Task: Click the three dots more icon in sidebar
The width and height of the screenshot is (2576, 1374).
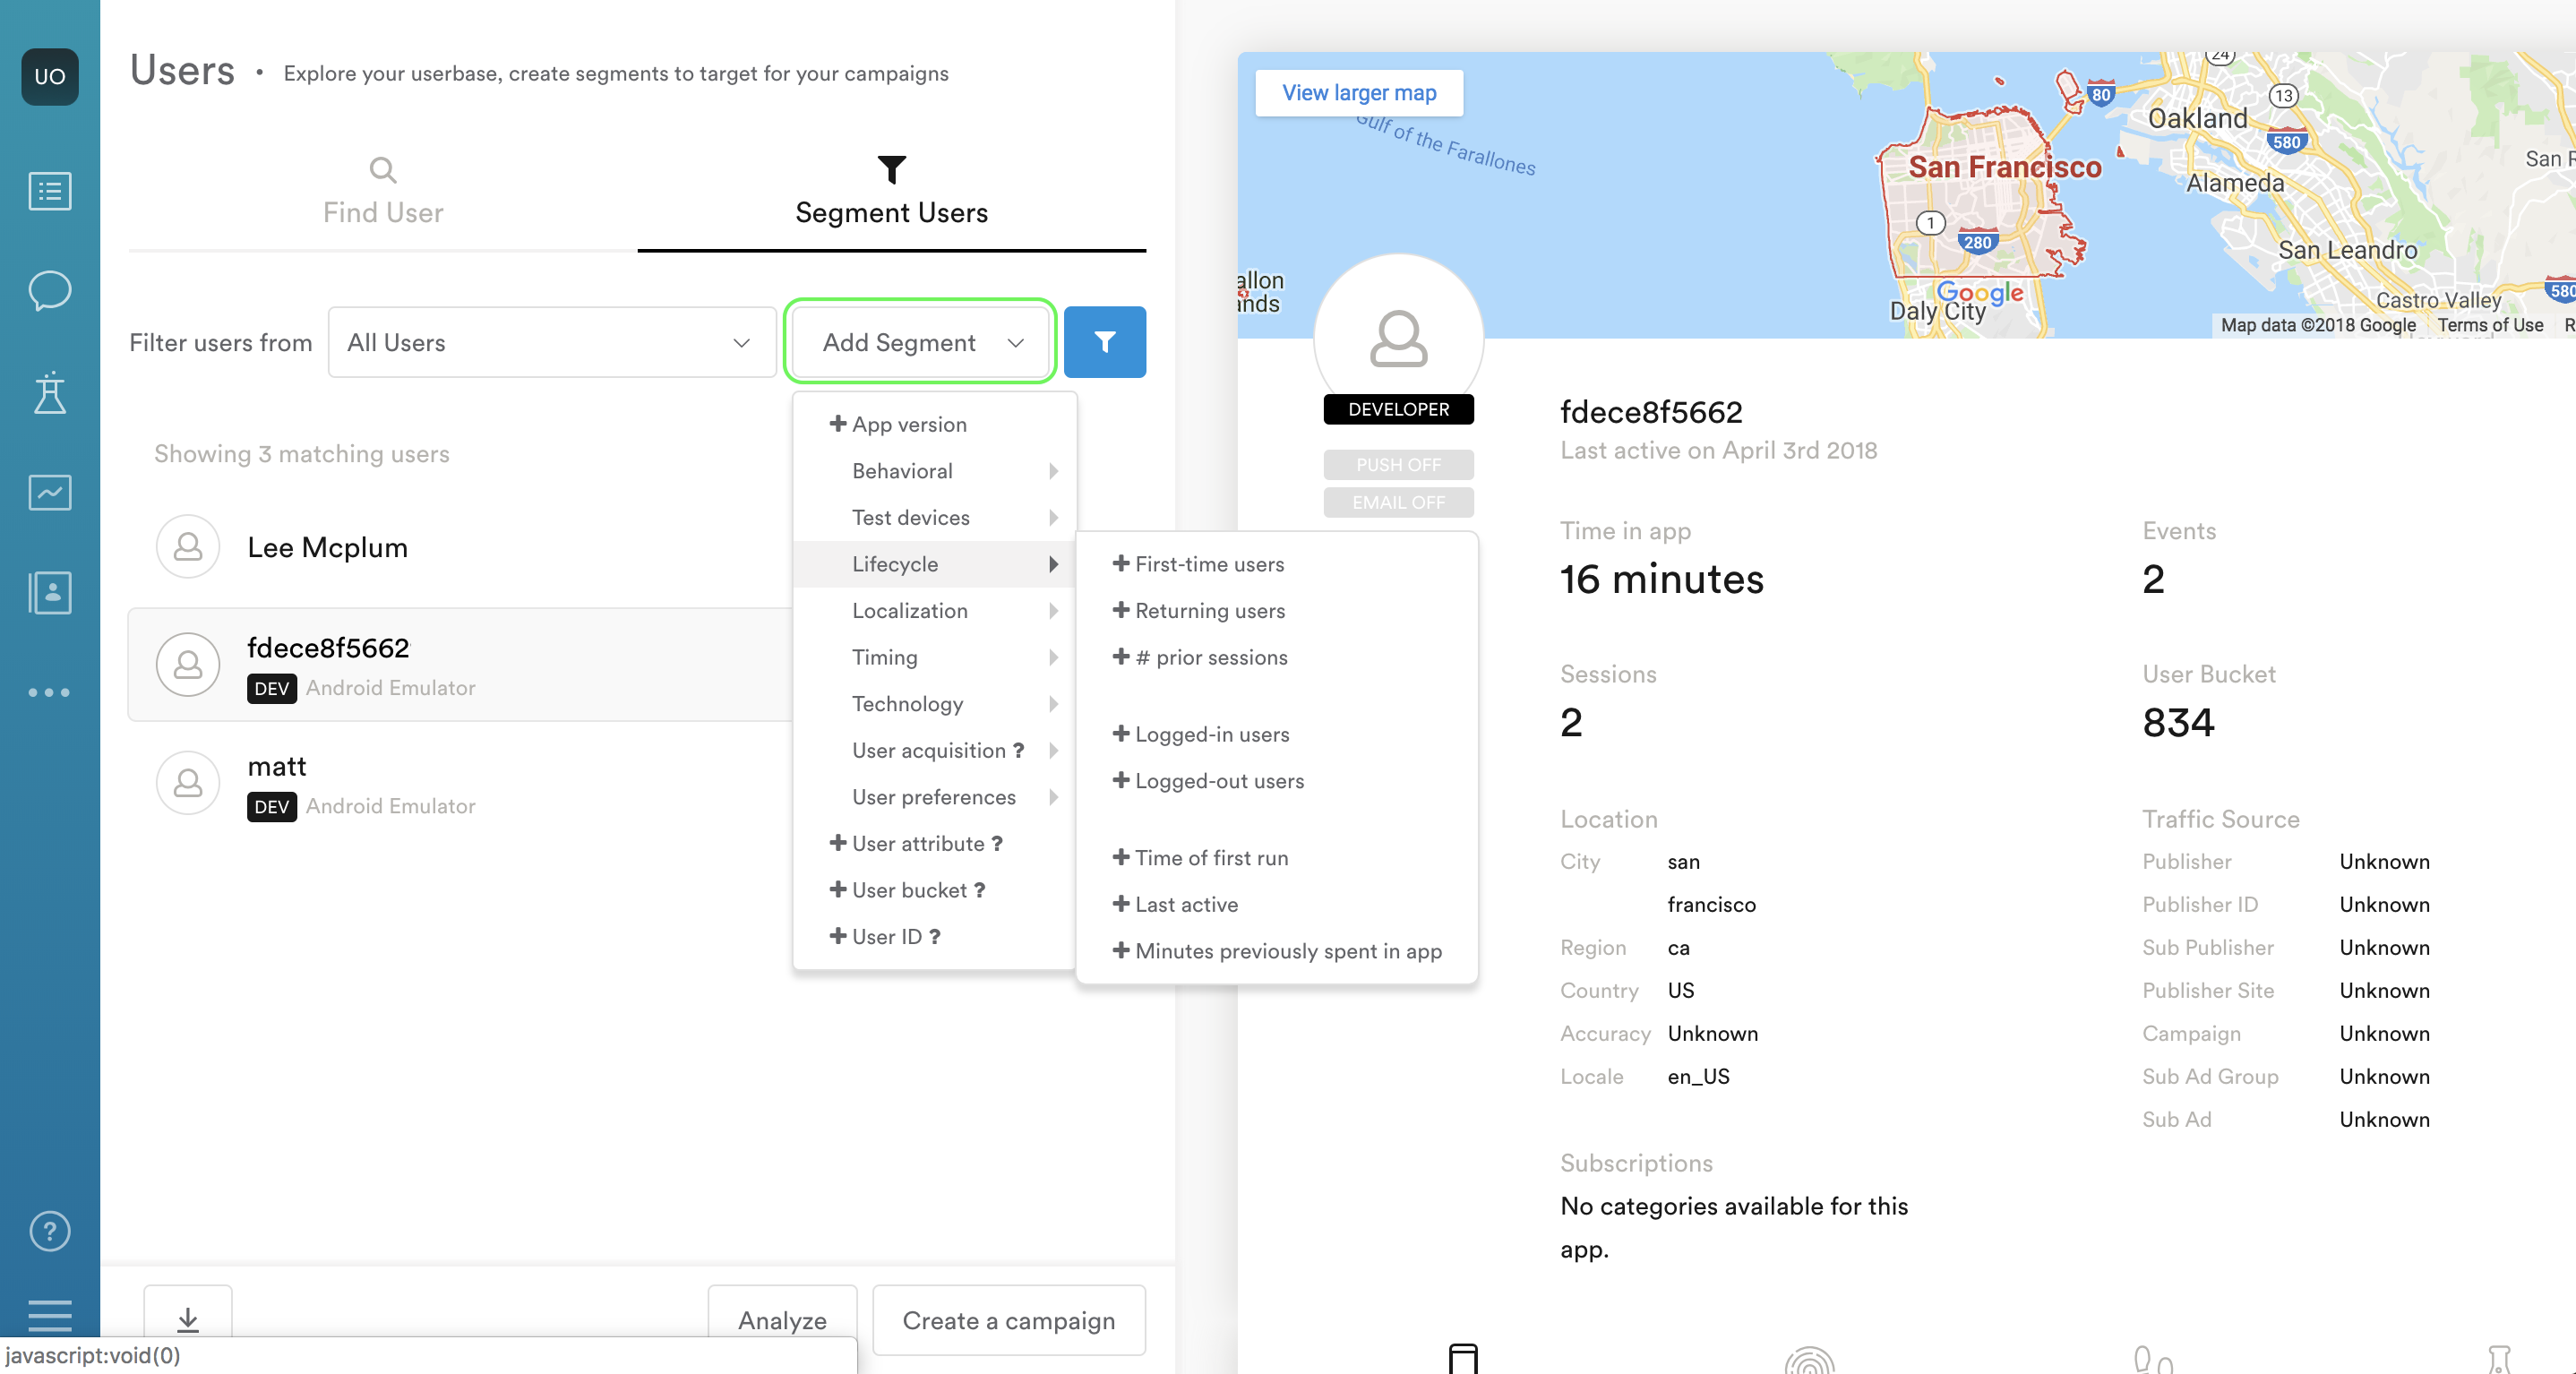Action: (49, 692)
